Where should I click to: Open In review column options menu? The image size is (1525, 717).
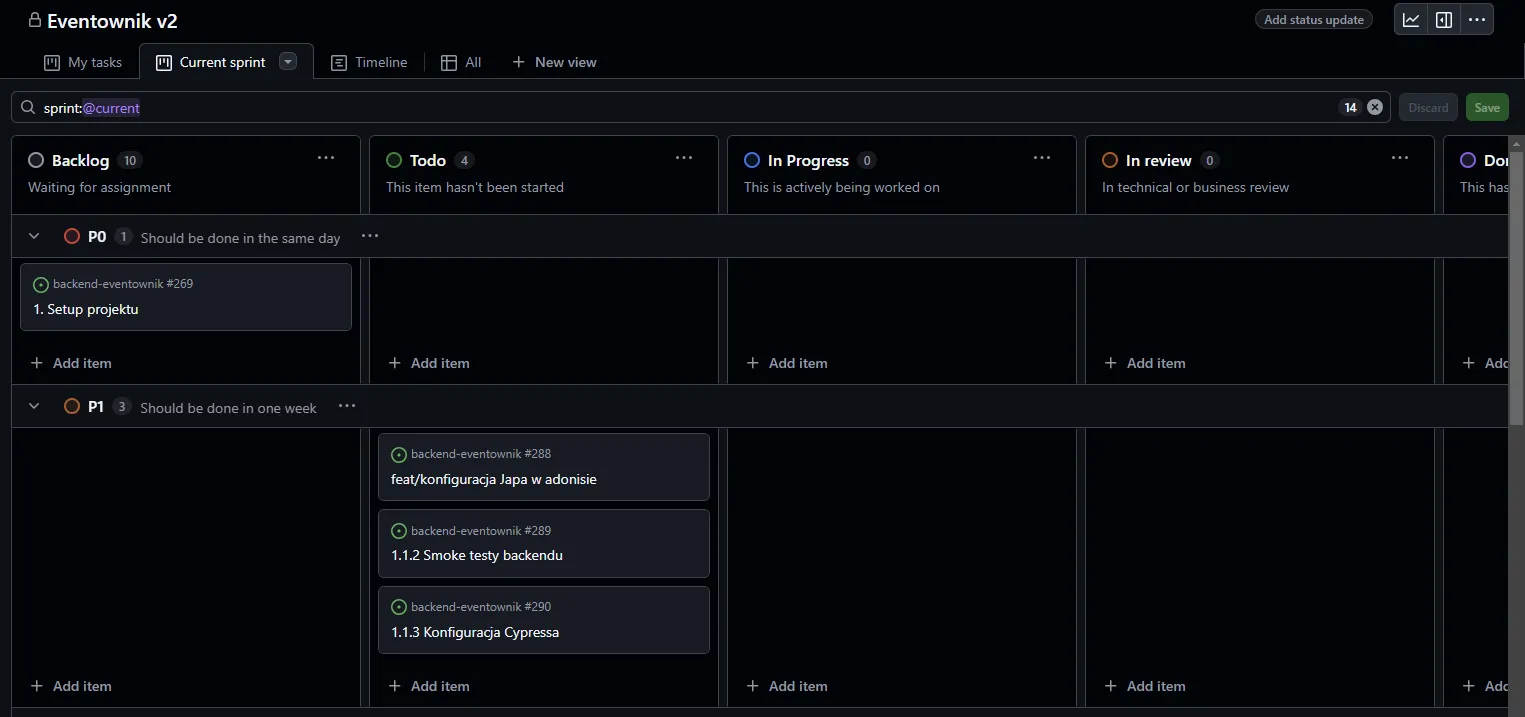coord(1400,159)
